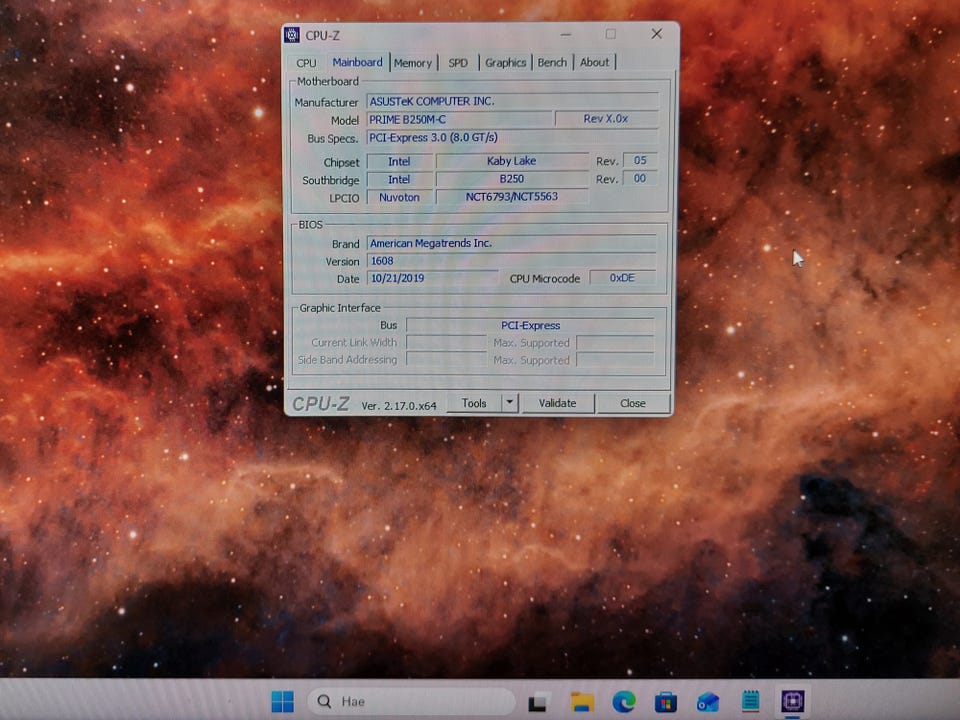Open the Windows Start menu
This screenshot has width=960, height=720.
283,702
